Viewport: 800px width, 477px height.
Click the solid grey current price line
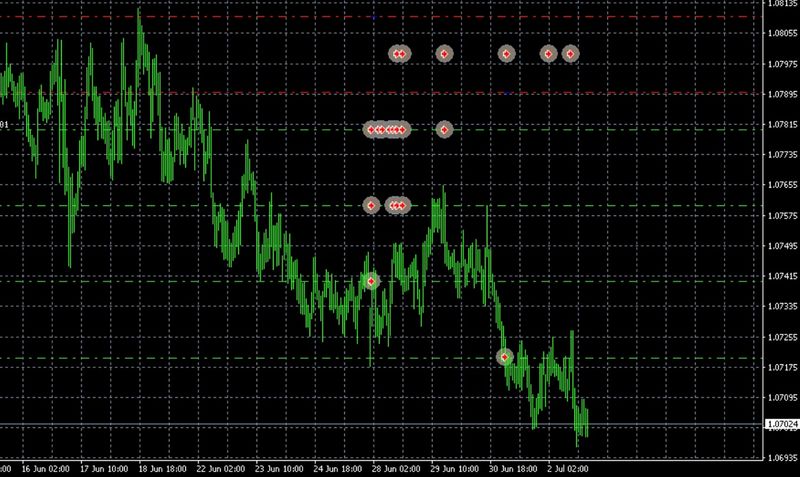[300, 424]
